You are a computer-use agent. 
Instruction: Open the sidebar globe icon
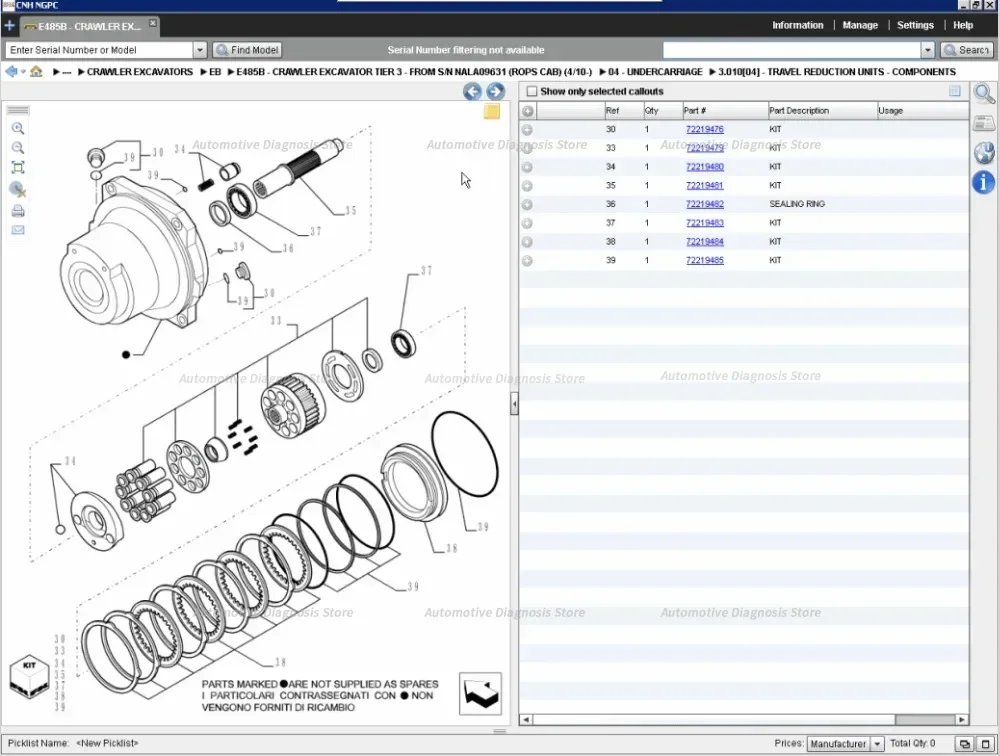click(983, 153)
